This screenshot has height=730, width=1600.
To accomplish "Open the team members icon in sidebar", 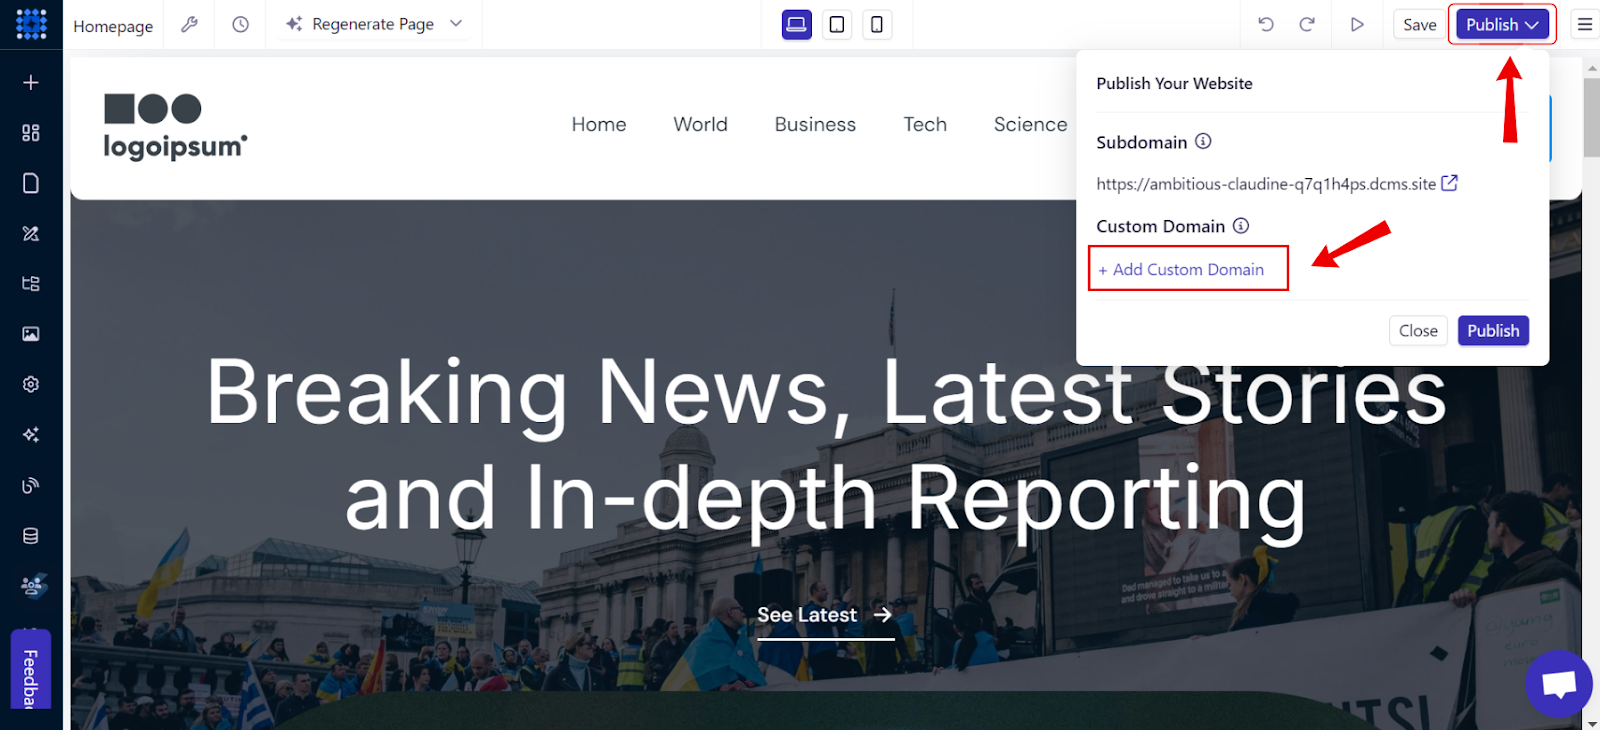I will point(32,585).
